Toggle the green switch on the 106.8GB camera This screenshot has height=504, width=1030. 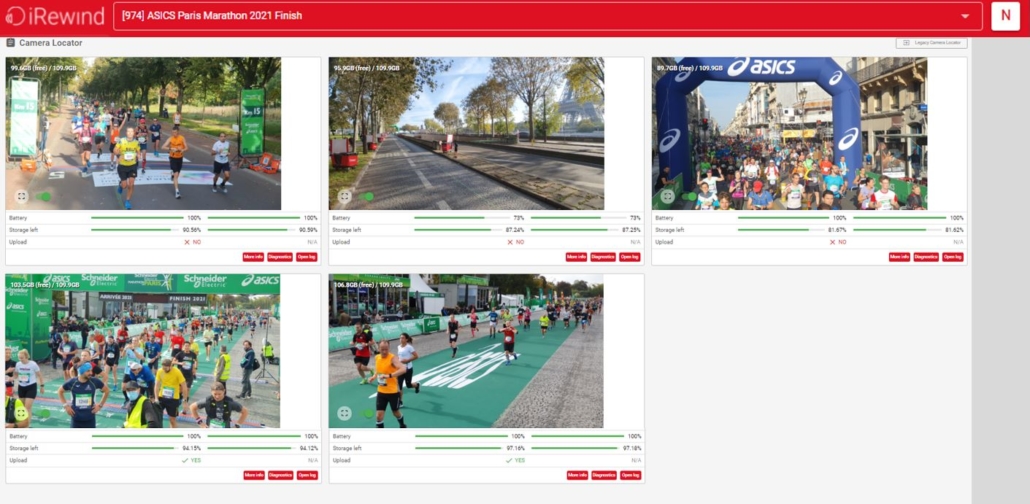[x=366, y=413]
